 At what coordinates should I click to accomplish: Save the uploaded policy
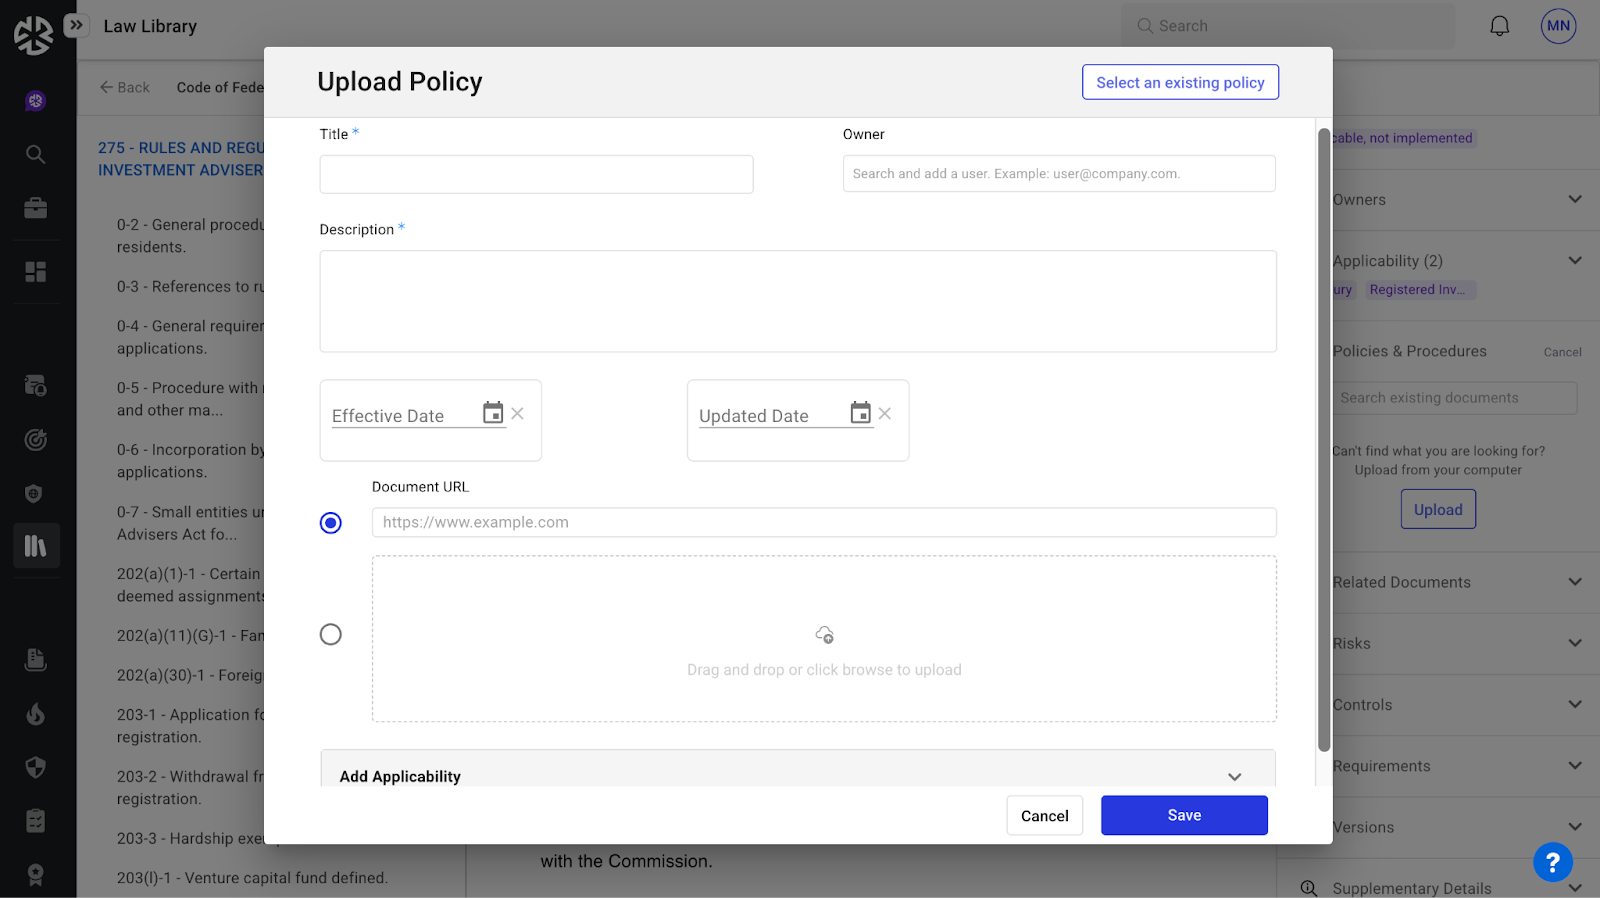coord(1184,816)
